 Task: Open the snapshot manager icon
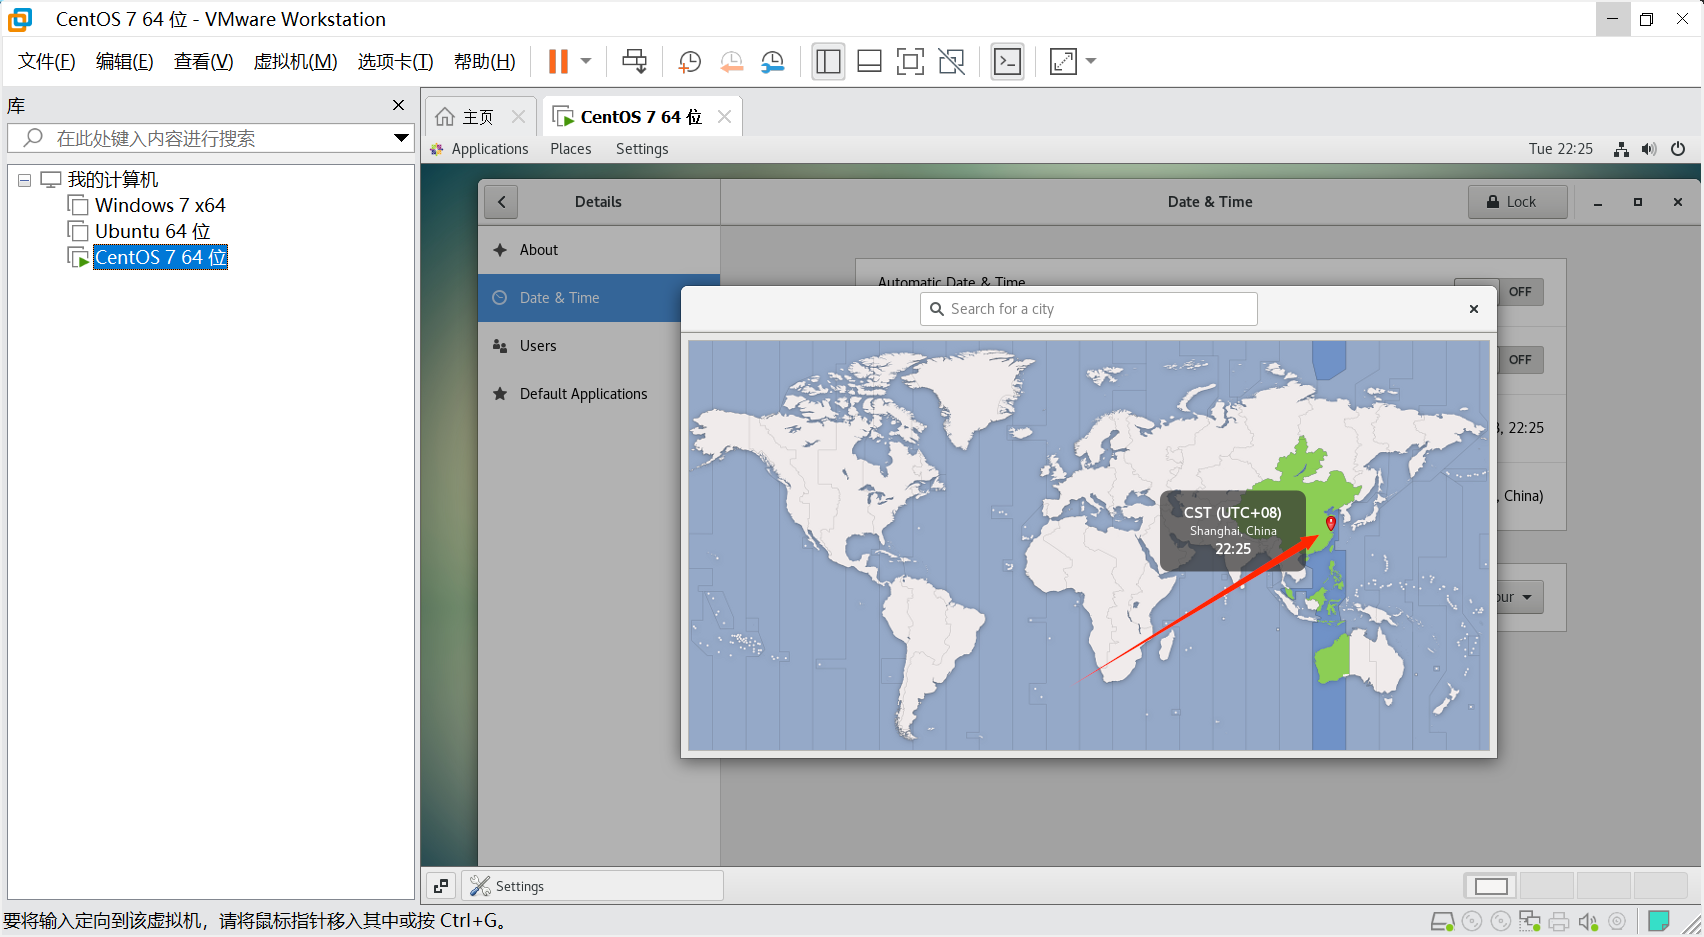pos(773,62)
